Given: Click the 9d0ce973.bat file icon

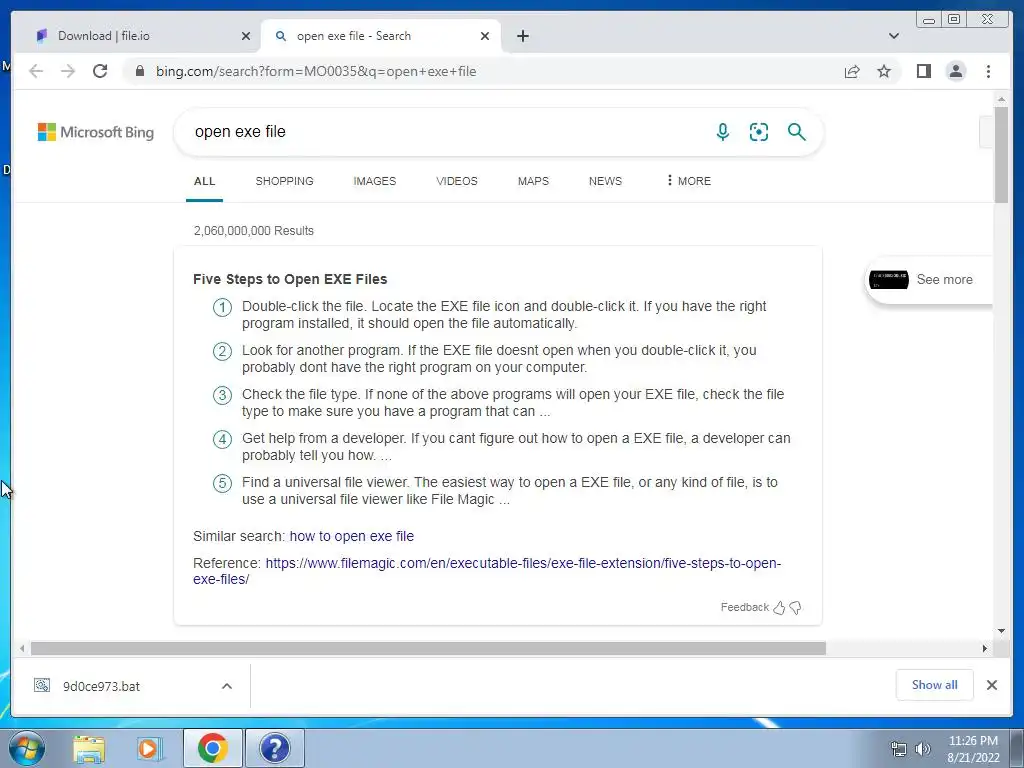Looking at the screenshot, I should [x=42, y=685].
